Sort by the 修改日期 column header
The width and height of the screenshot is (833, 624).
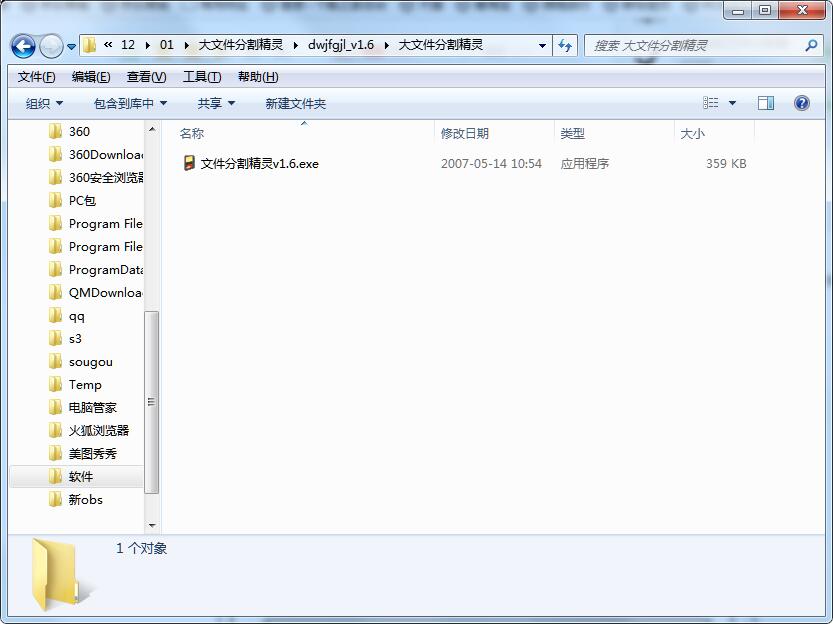[494, 133]
